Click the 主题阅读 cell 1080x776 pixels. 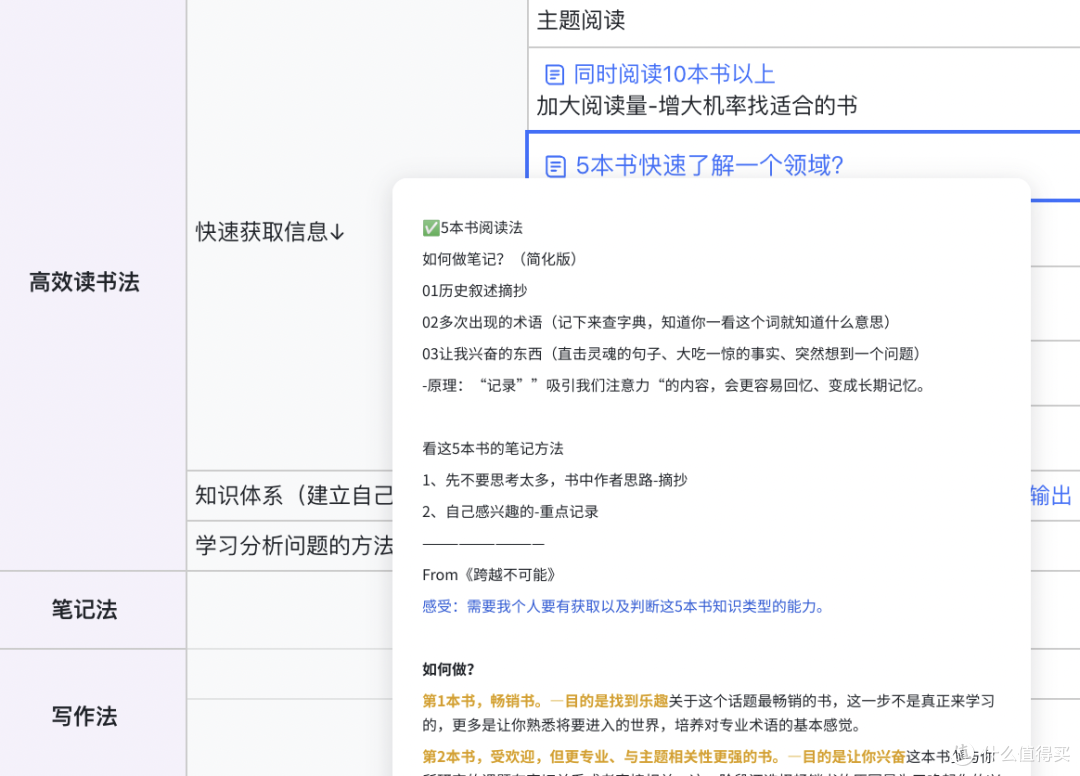pyautogui.click(x=804, y=22)
